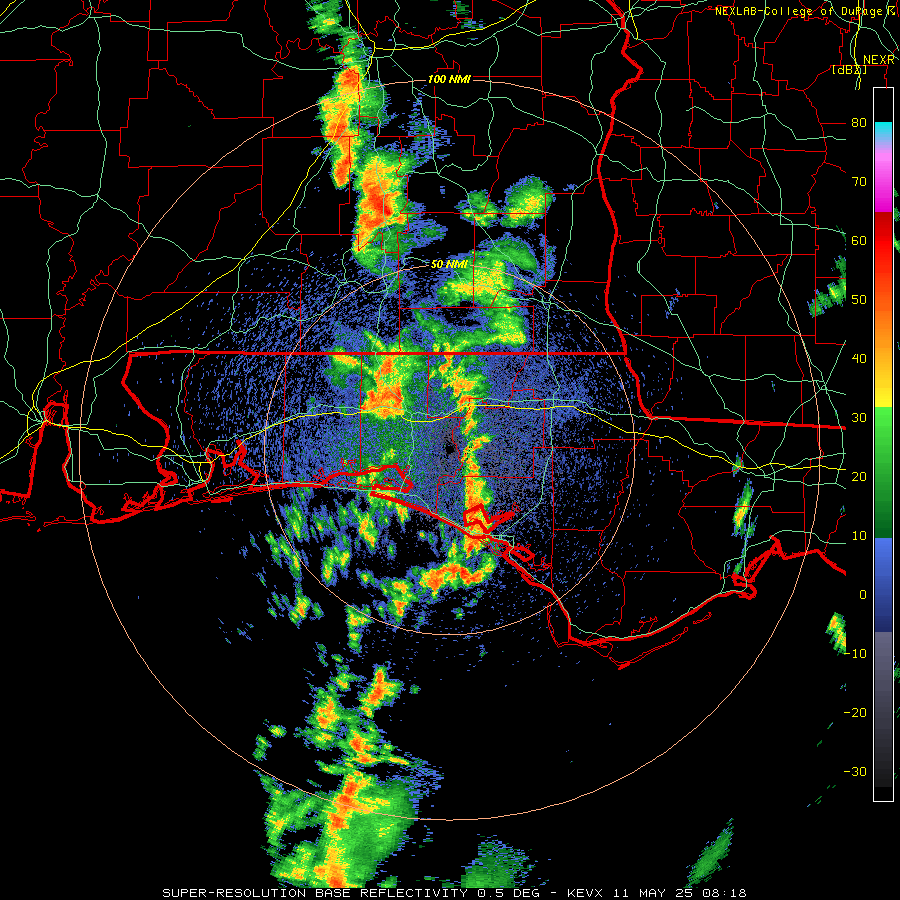Select the NEXLAB-College of DuPage credit text
The width and height of the screenshot is (900, 900).
(801, 11)
